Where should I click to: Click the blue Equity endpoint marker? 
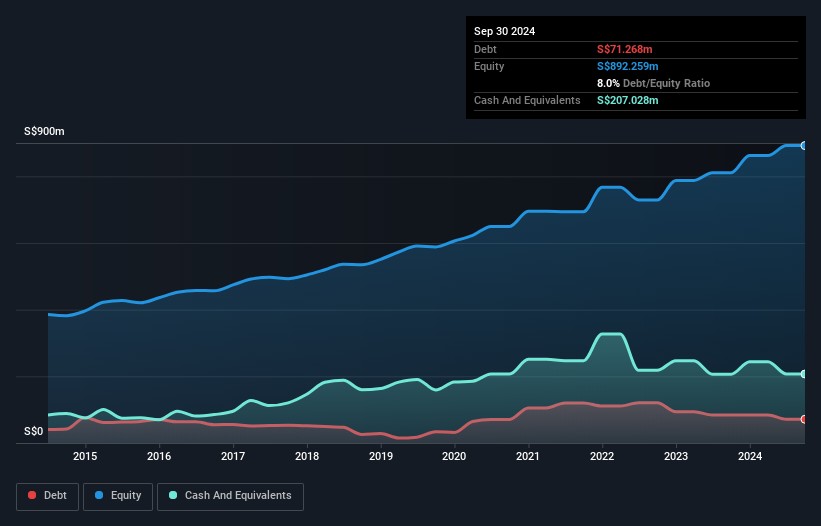[804, 146]
